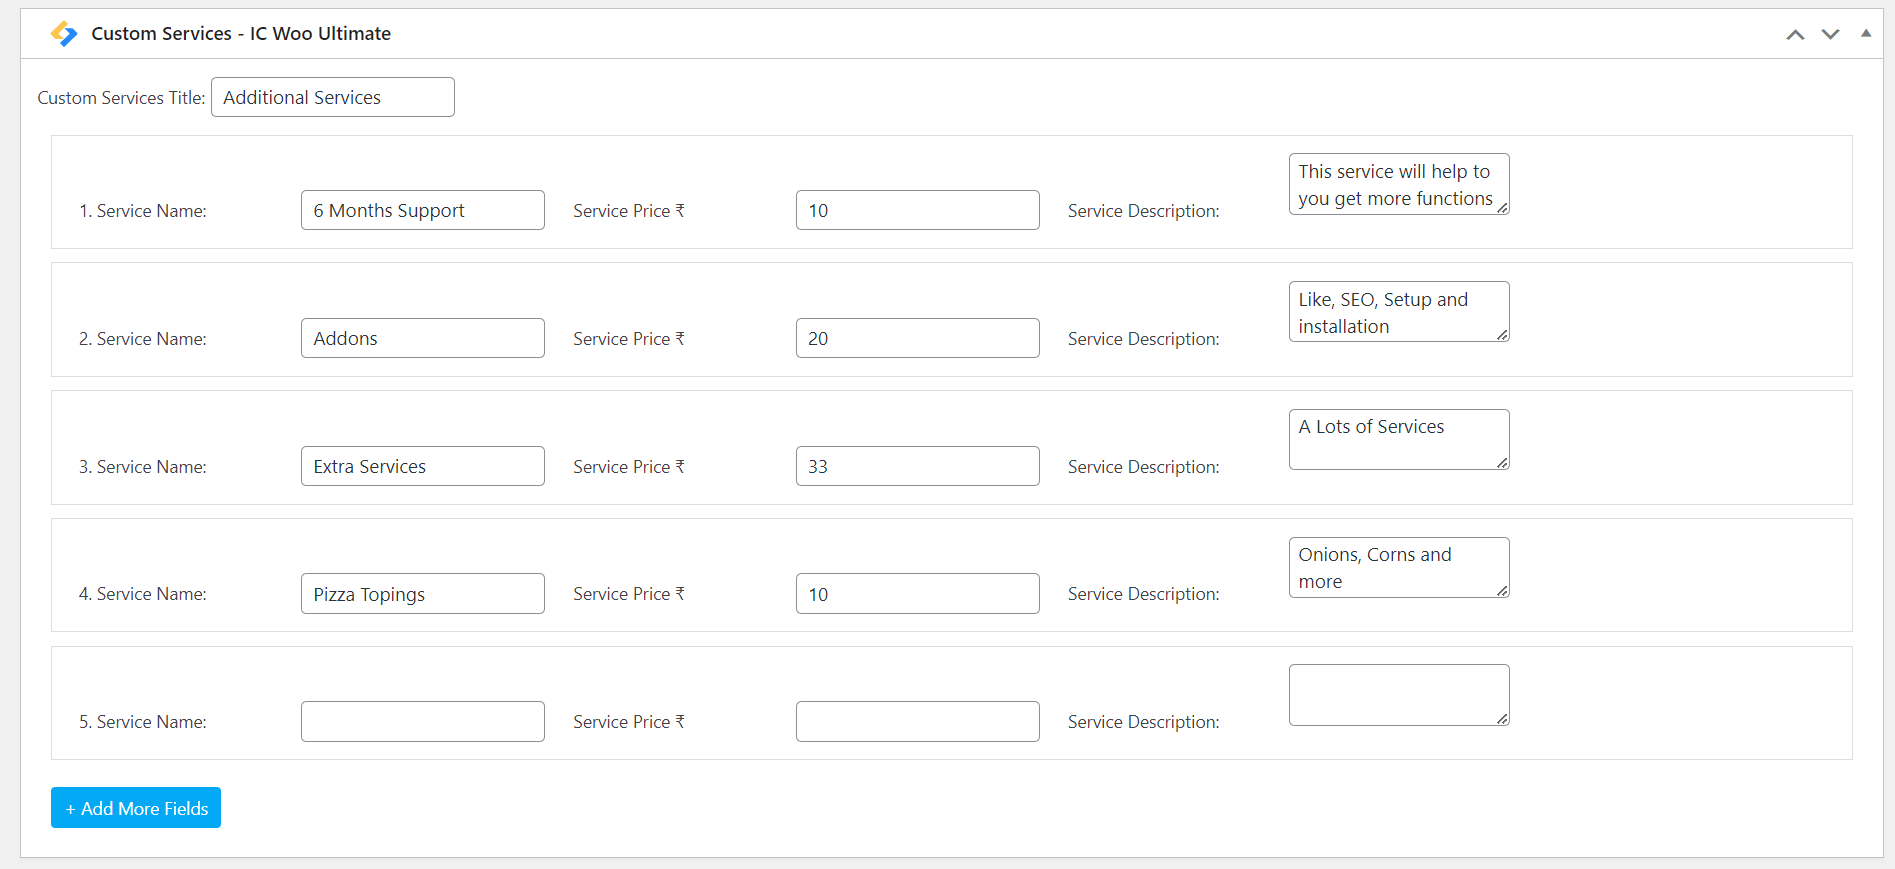Click the resize handle of service 2 description
Screen dimensions: 1895x869
1502,335
